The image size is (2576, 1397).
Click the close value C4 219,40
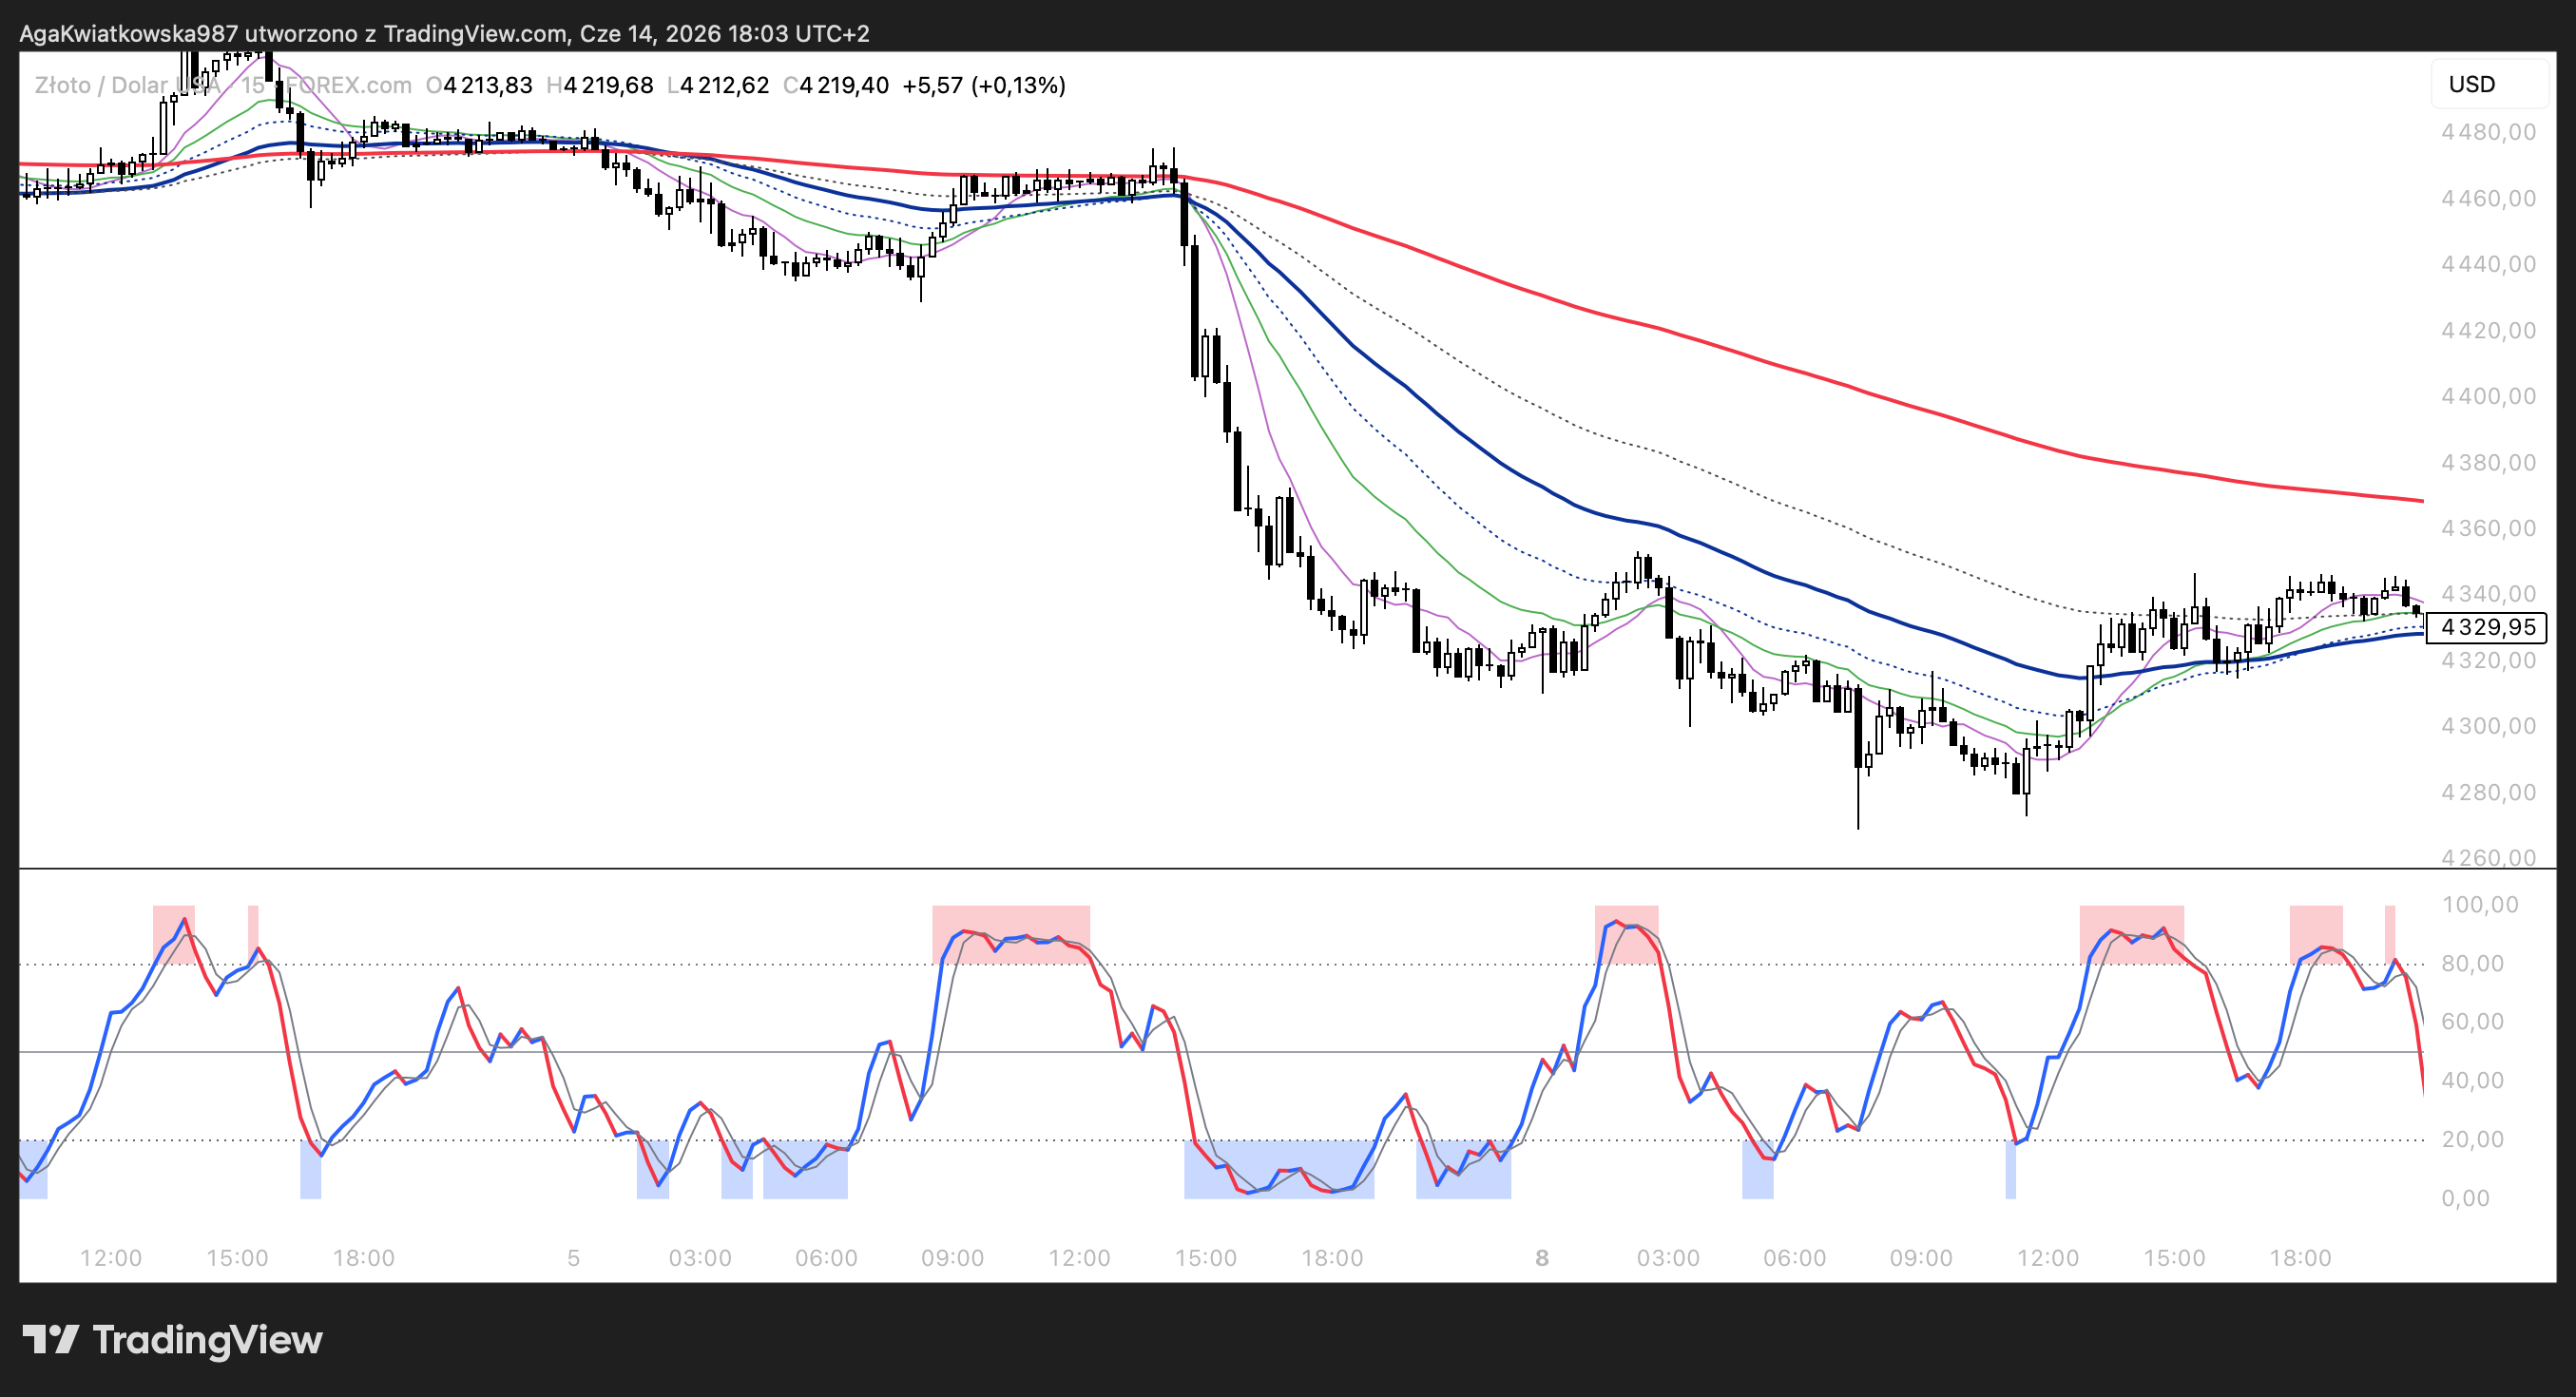click(836, 85)
